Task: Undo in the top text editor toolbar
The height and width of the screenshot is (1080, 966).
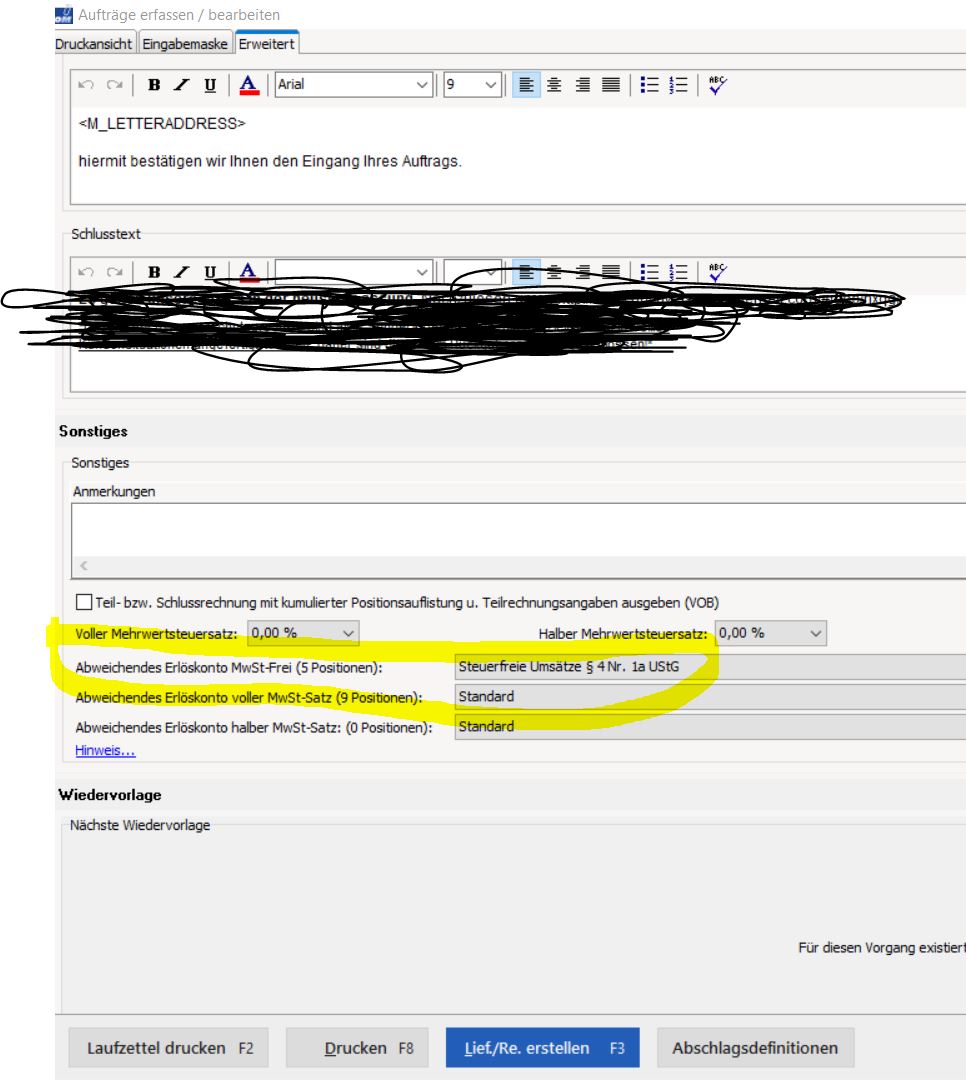Action: coord(86,85)
